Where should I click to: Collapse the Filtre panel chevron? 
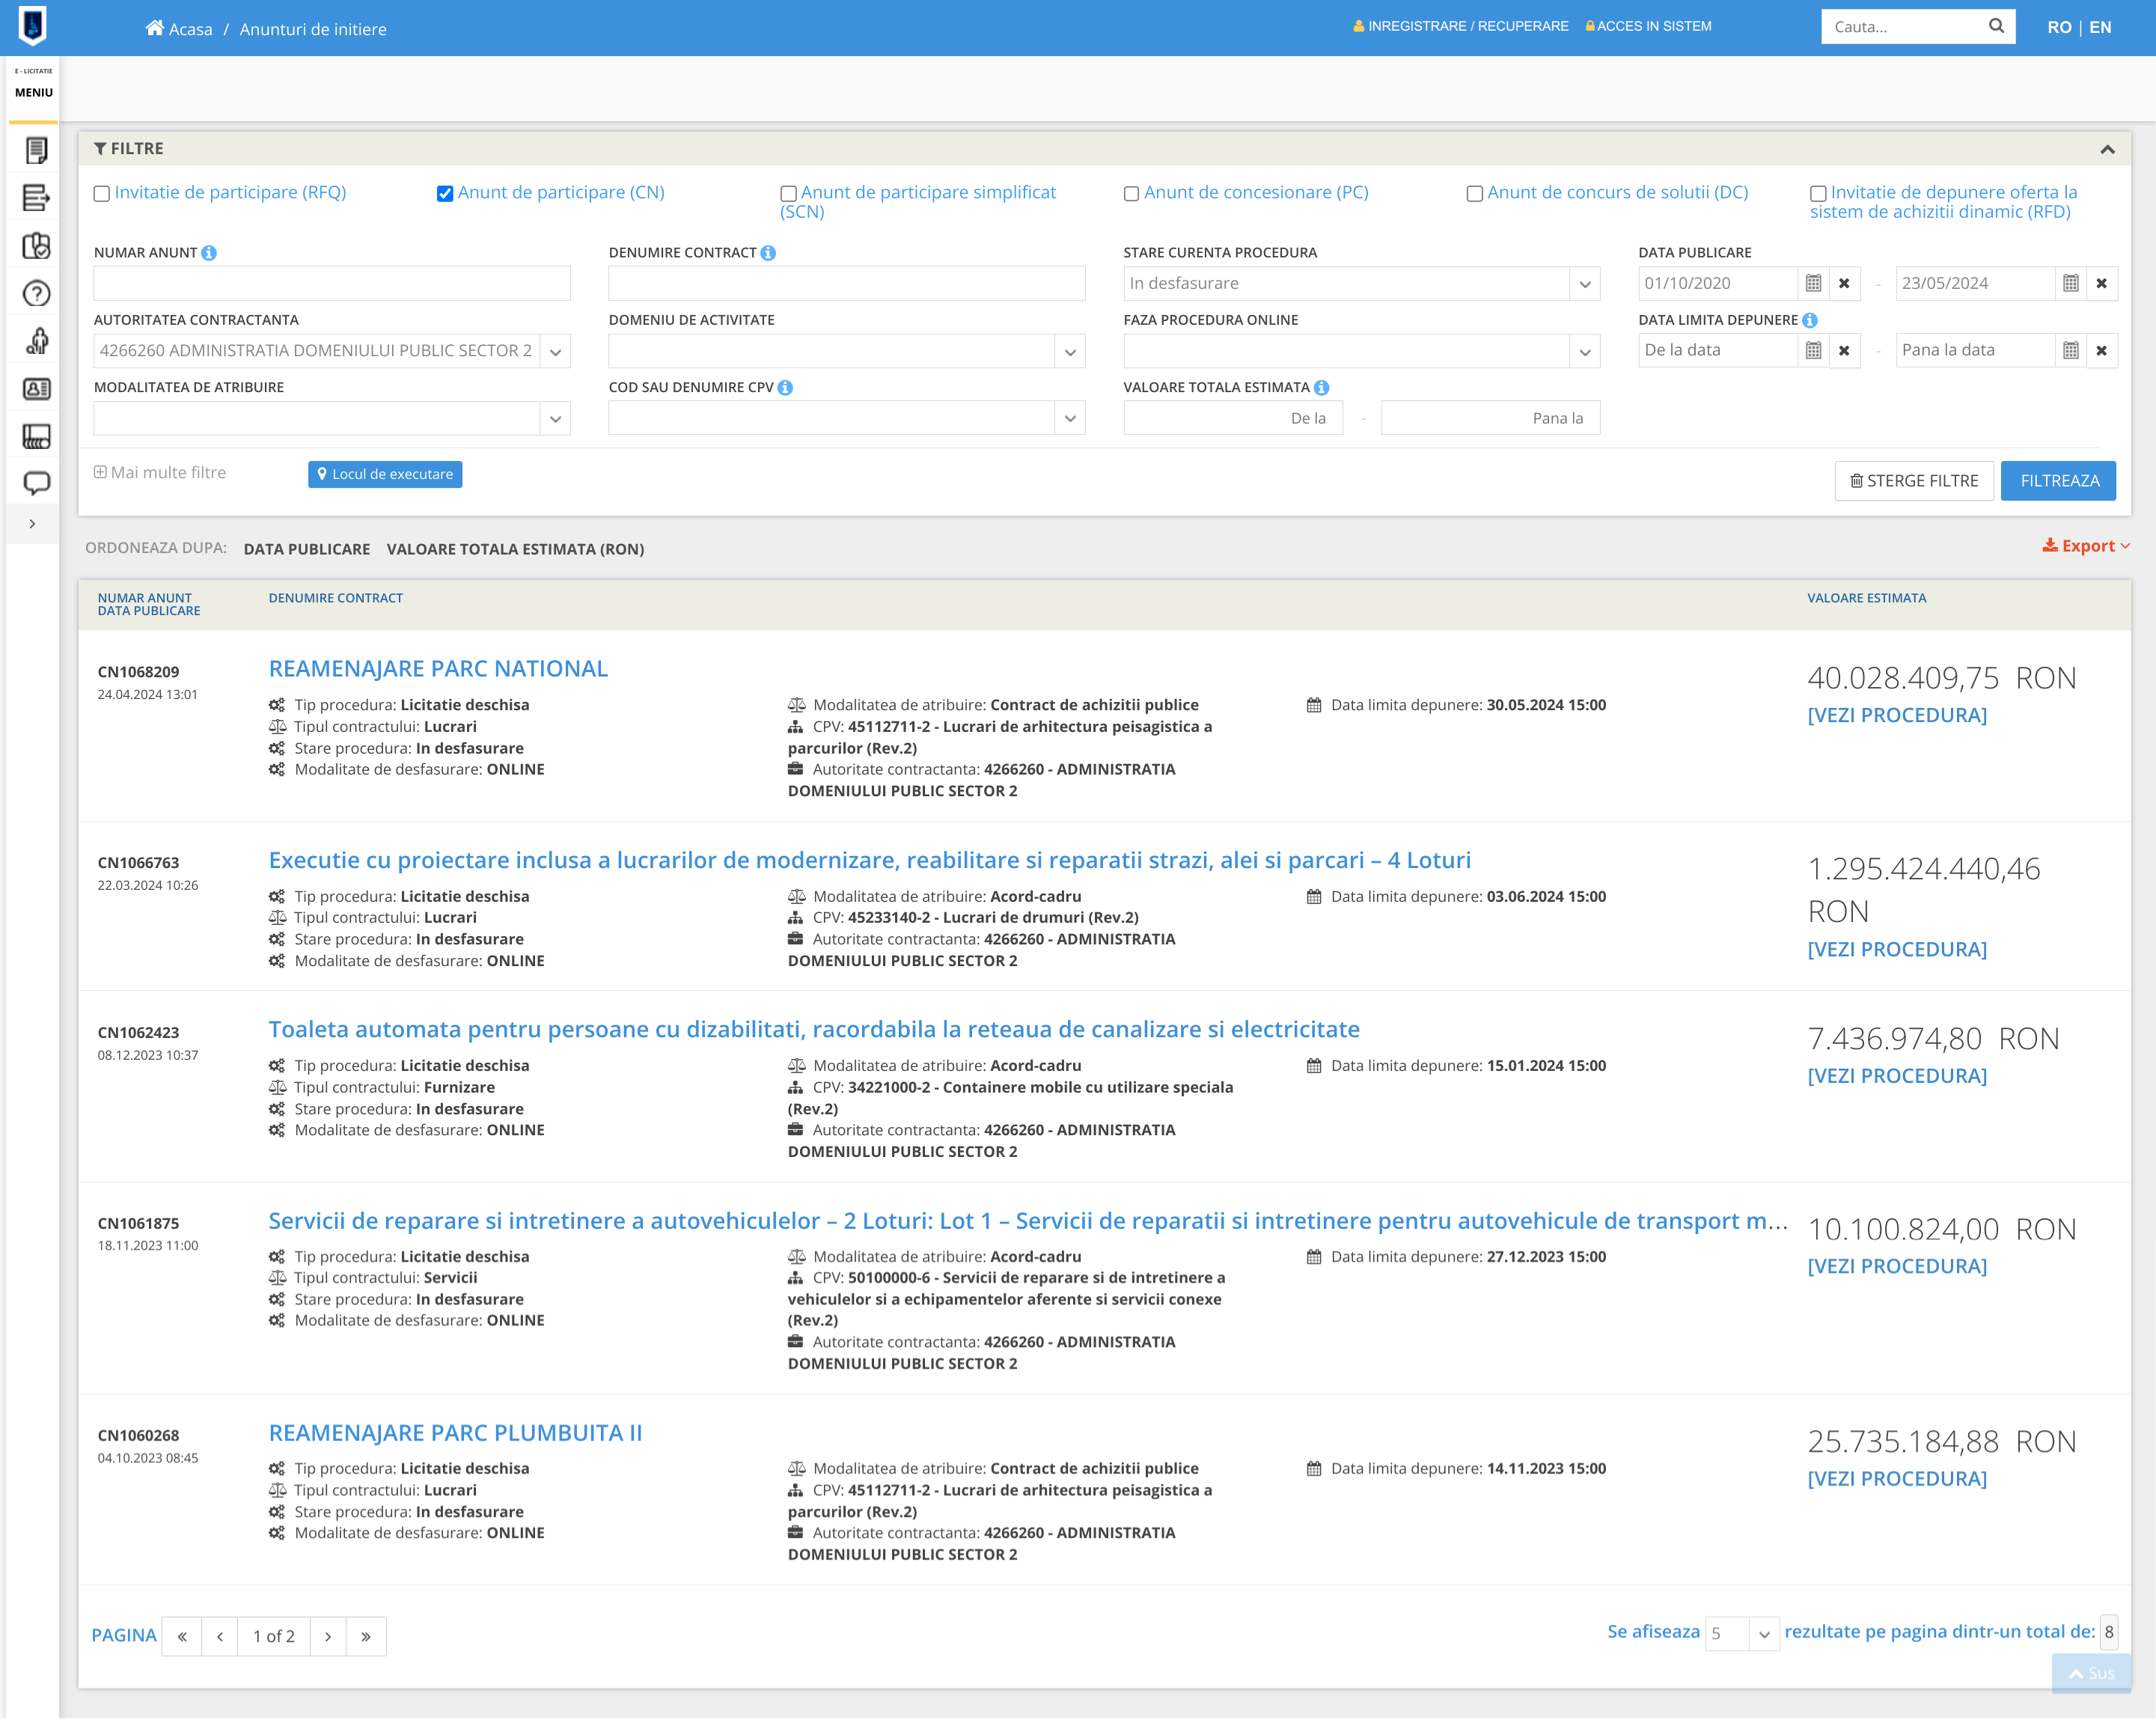pyautogui.click(x=2107, y=149)
